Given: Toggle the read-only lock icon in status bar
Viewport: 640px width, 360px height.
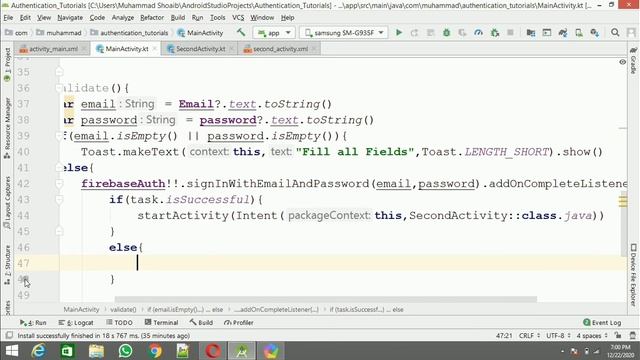Looking at the screenshot, I should tap(618, 336).
